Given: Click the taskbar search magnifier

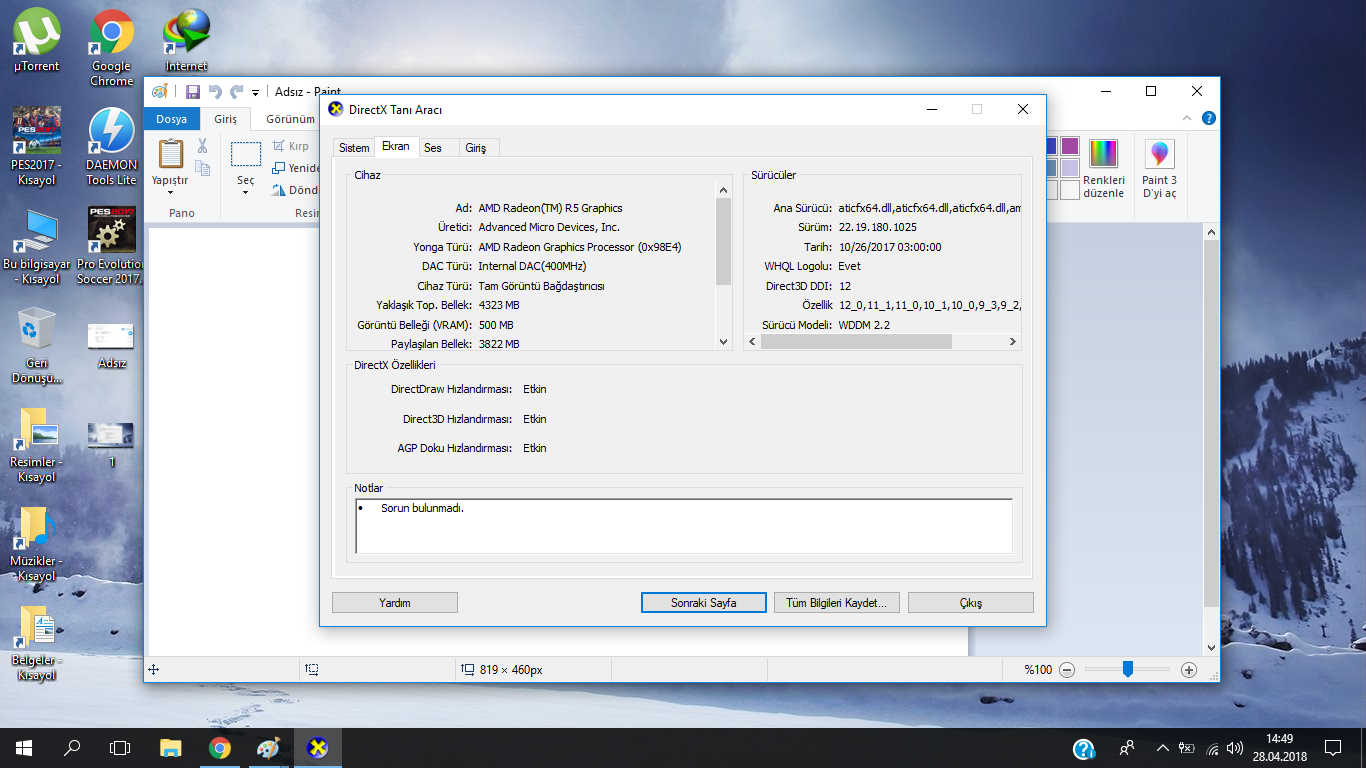Looking at the screenshot, I should [72, 748].
